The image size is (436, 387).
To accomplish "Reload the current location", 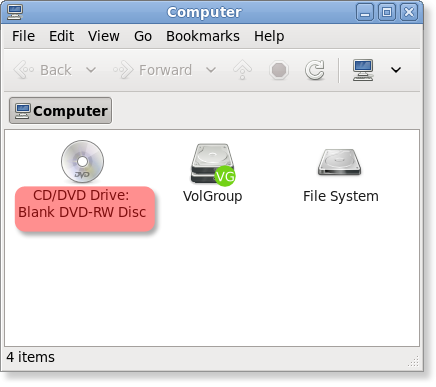I will pyautogui.click(x=315, y=70).
